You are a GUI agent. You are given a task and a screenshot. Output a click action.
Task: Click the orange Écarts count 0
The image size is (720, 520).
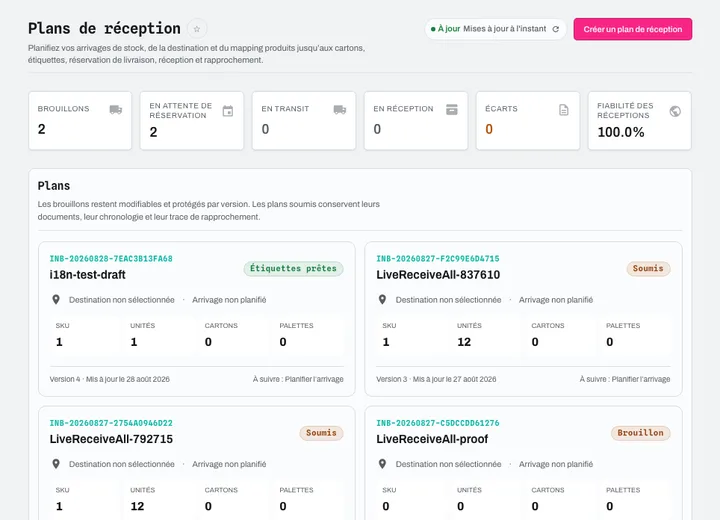pyautogui.click(x=489, y=129)
